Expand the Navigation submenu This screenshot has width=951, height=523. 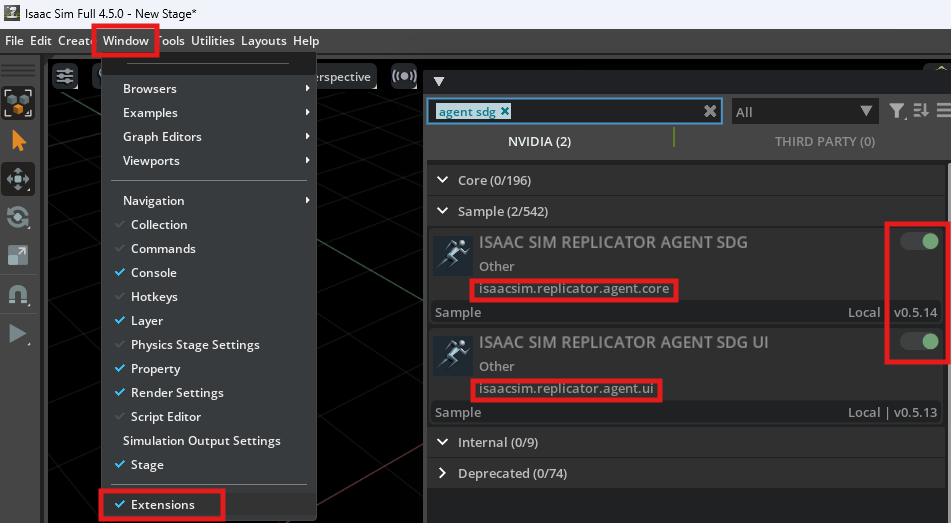pyautogui.click(x=209, y=200)
